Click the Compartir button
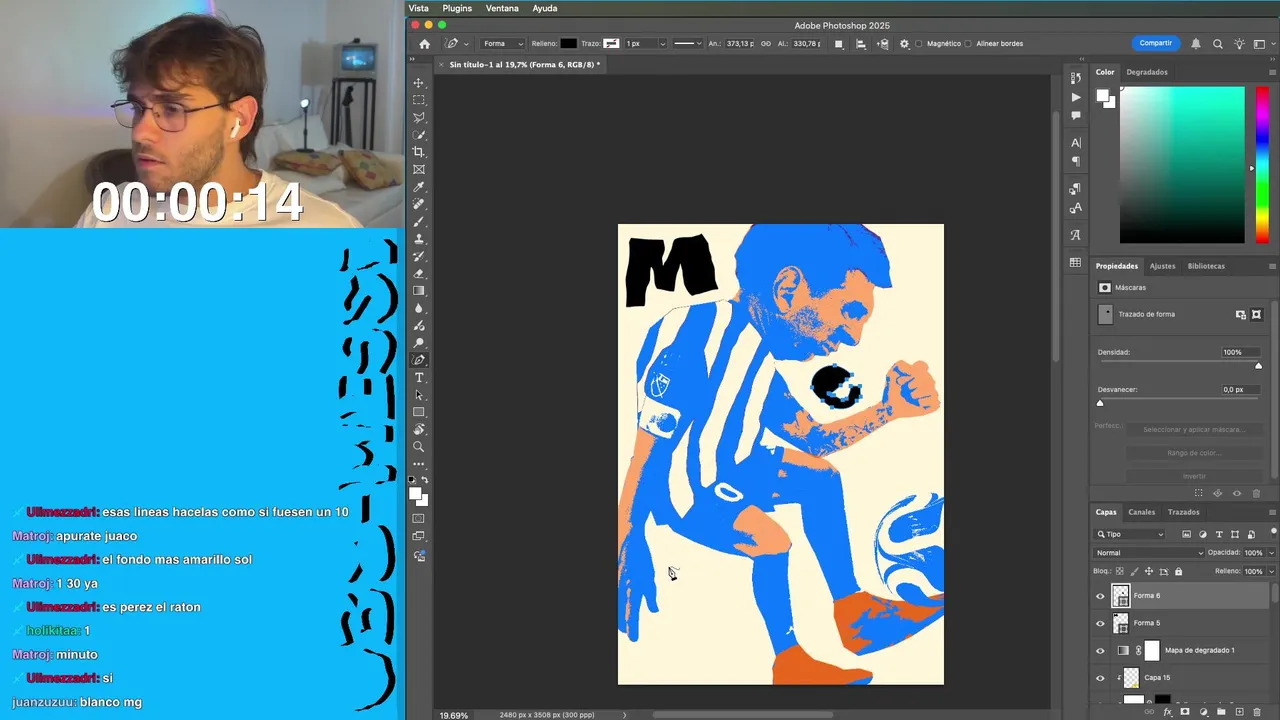The width and height of the screenshot is (1280, 720). pyautogui.click(x=1156, y=43)
